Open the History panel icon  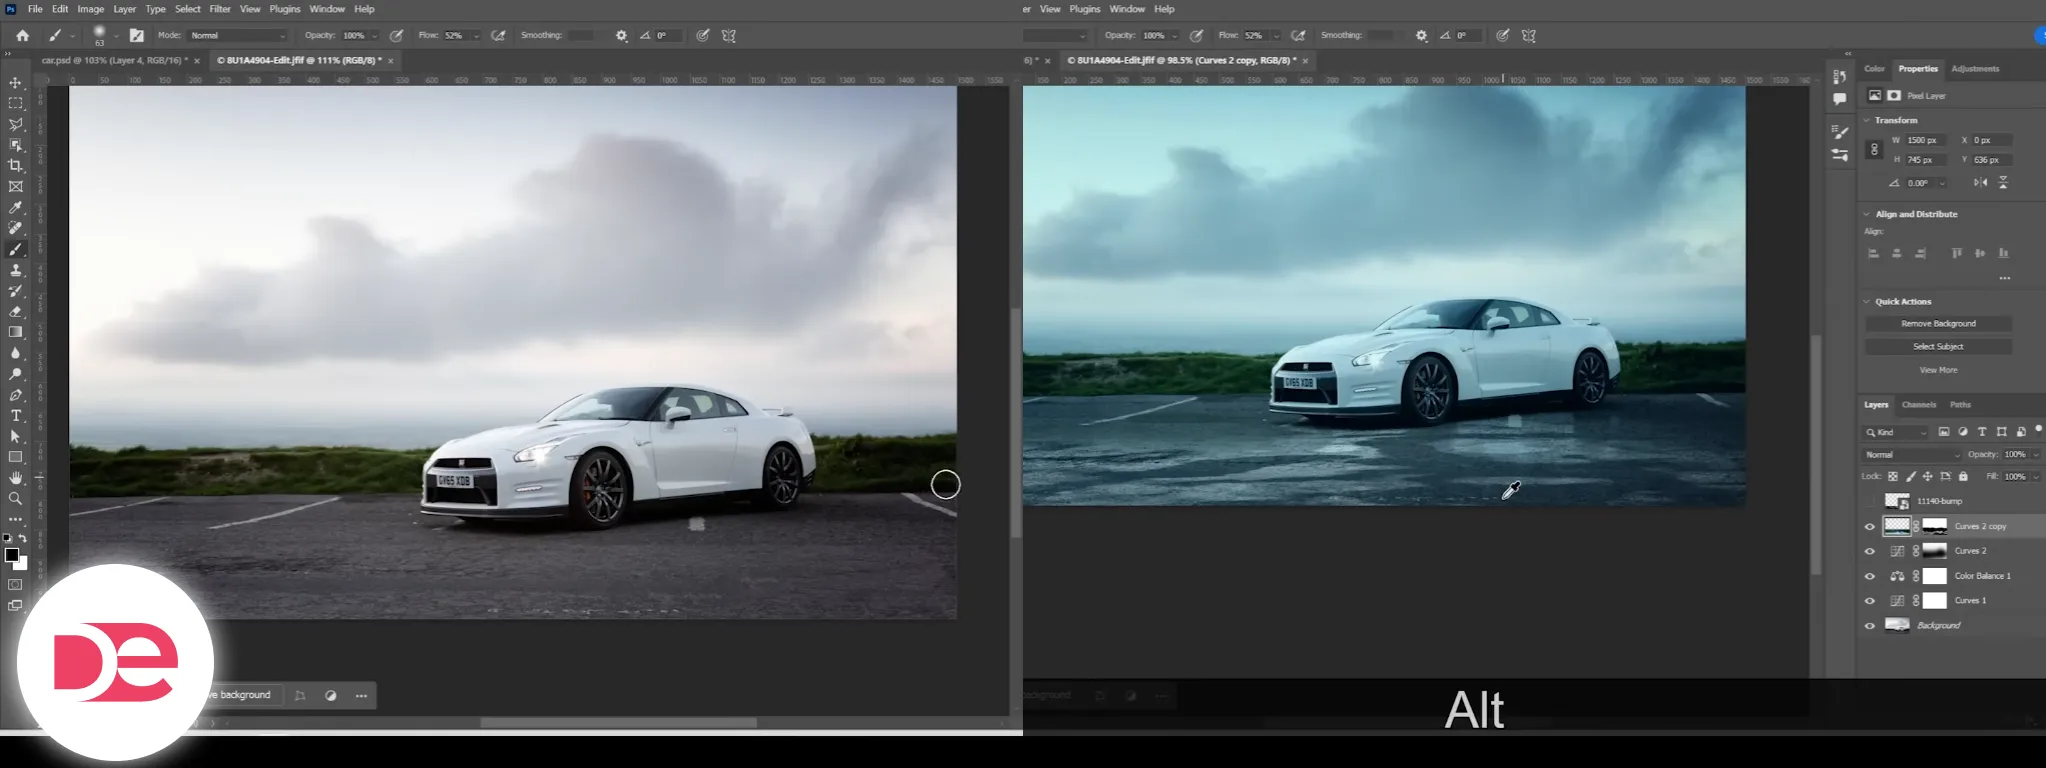pyautogui.click(x=1839, y=76)
